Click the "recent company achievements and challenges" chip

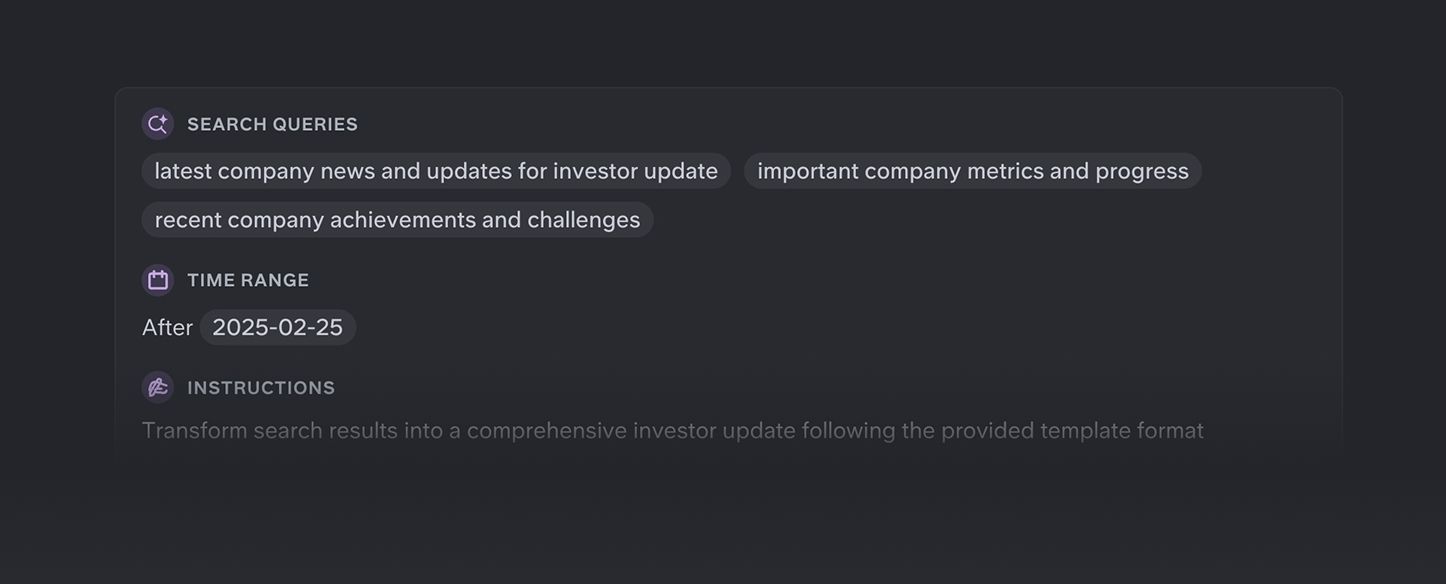pos(397,220)
